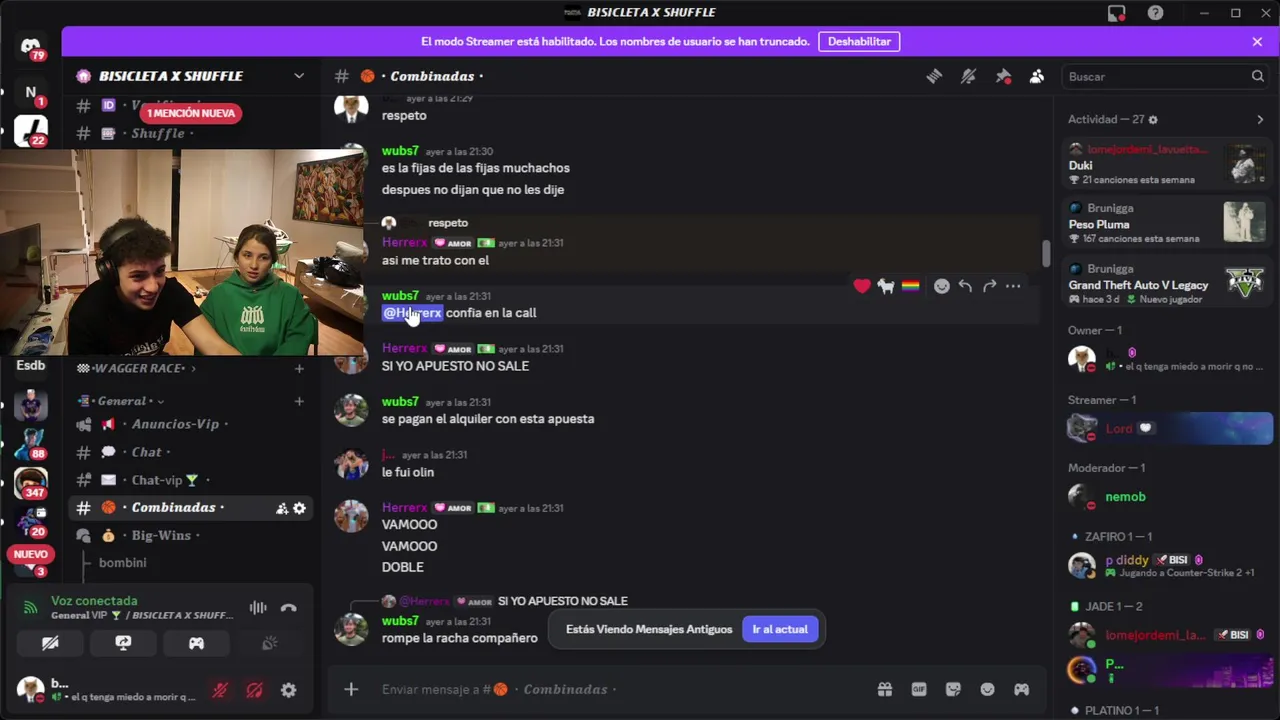Open the Threads icon in channel header
1280x720 pixels.
[934, 76]
